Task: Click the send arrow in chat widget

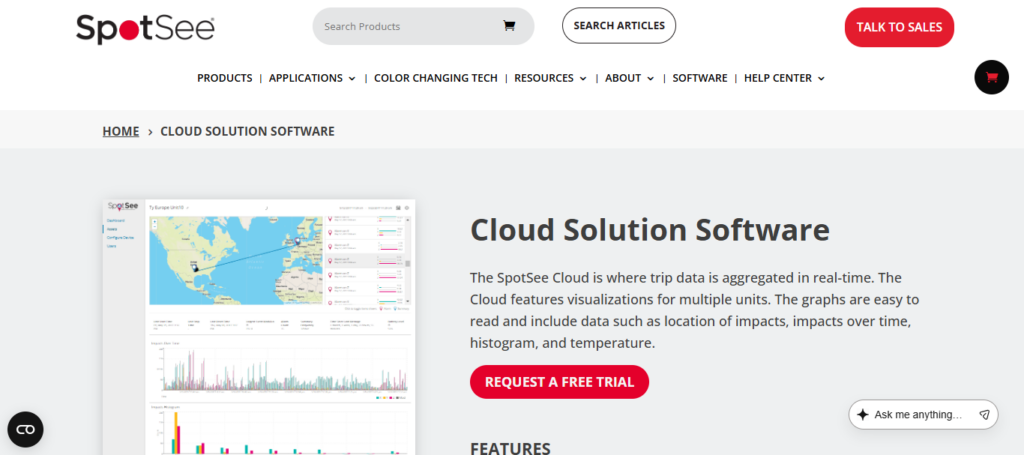Action: pyautogui.click(x=984, y=415)
